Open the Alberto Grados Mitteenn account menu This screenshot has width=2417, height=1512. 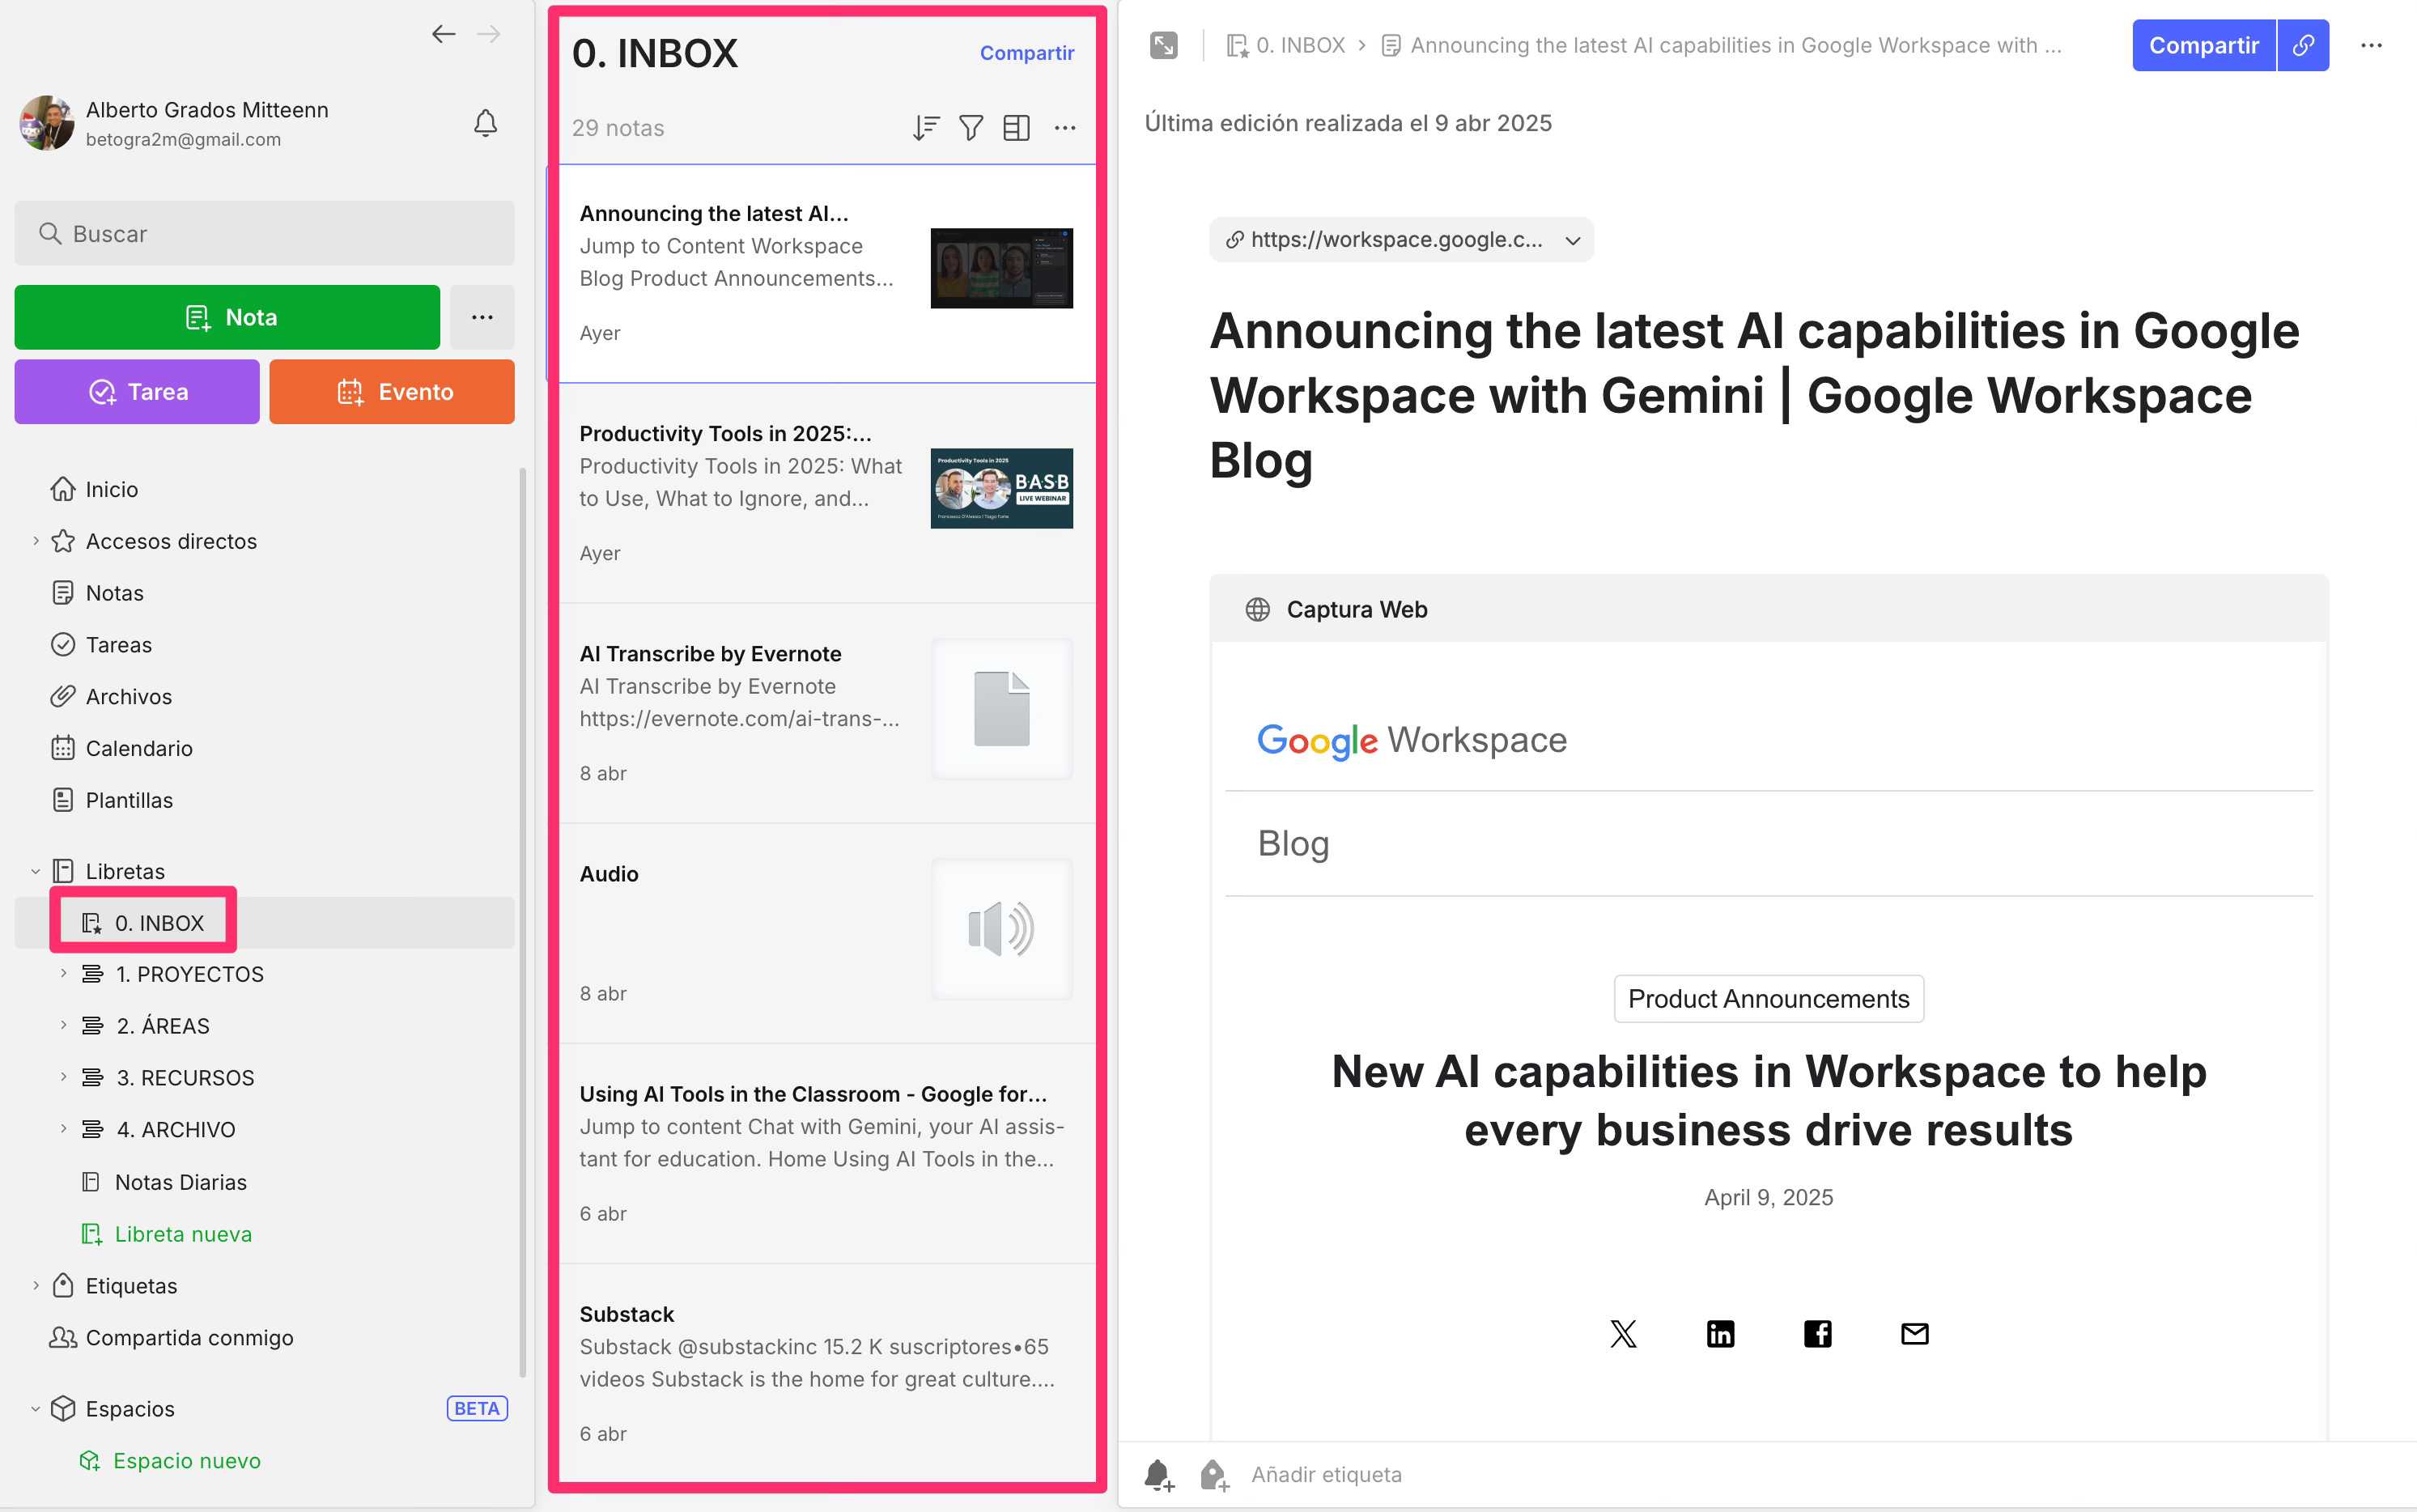207,110
